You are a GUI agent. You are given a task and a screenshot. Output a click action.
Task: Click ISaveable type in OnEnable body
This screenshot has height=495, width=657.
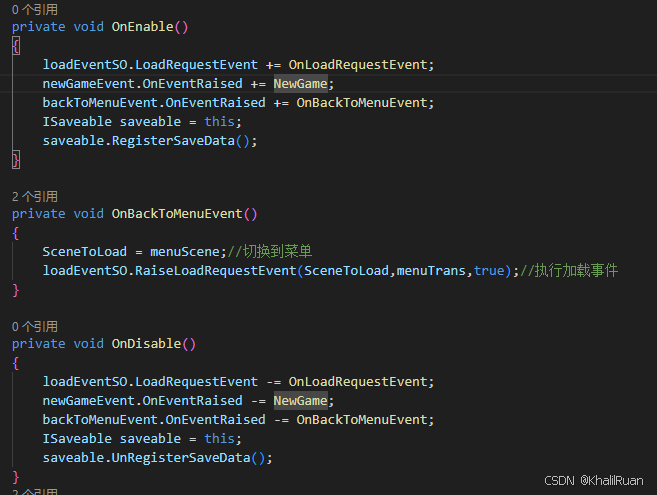pos(77,122)
